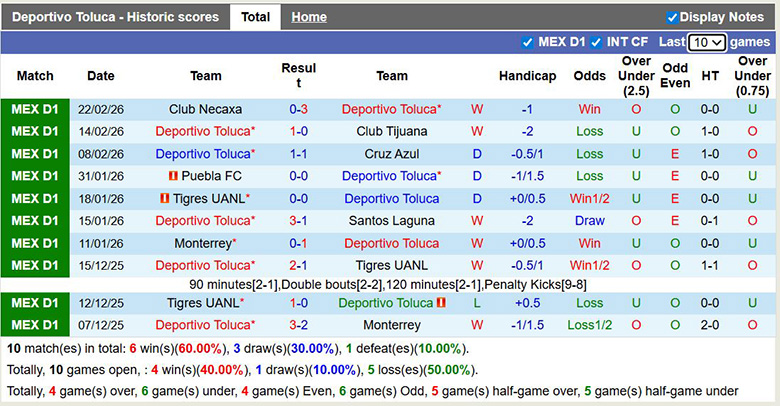Viewport: 780px width, 406px height.
Task: Click red card icon in the 12/12/25 row
Action: [x=441, y=303]
